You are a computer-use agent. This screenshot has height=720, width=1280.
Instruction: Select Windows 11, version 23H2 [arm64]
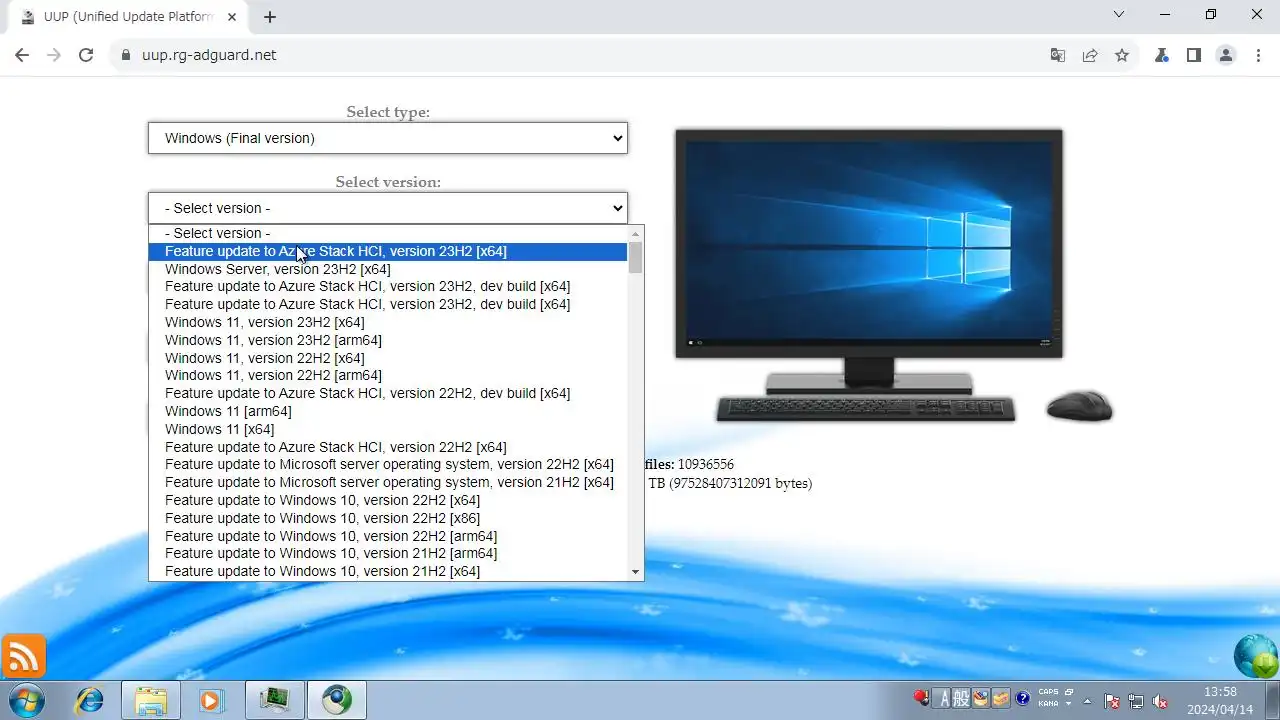pyautogui.click(x=388, y=340)
